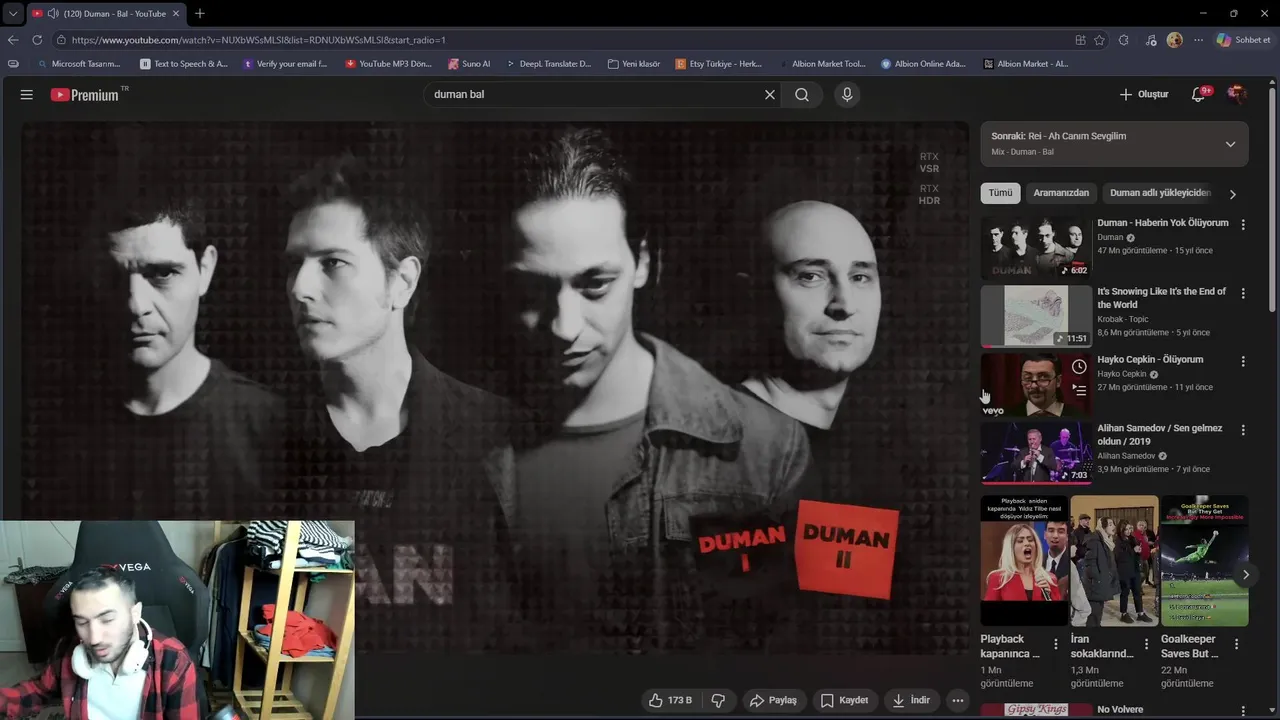Add Hayko Cepkin video to Watch later
Image resolution: width=1280 pixels, height=720 pixels.
coord(1079,367)
